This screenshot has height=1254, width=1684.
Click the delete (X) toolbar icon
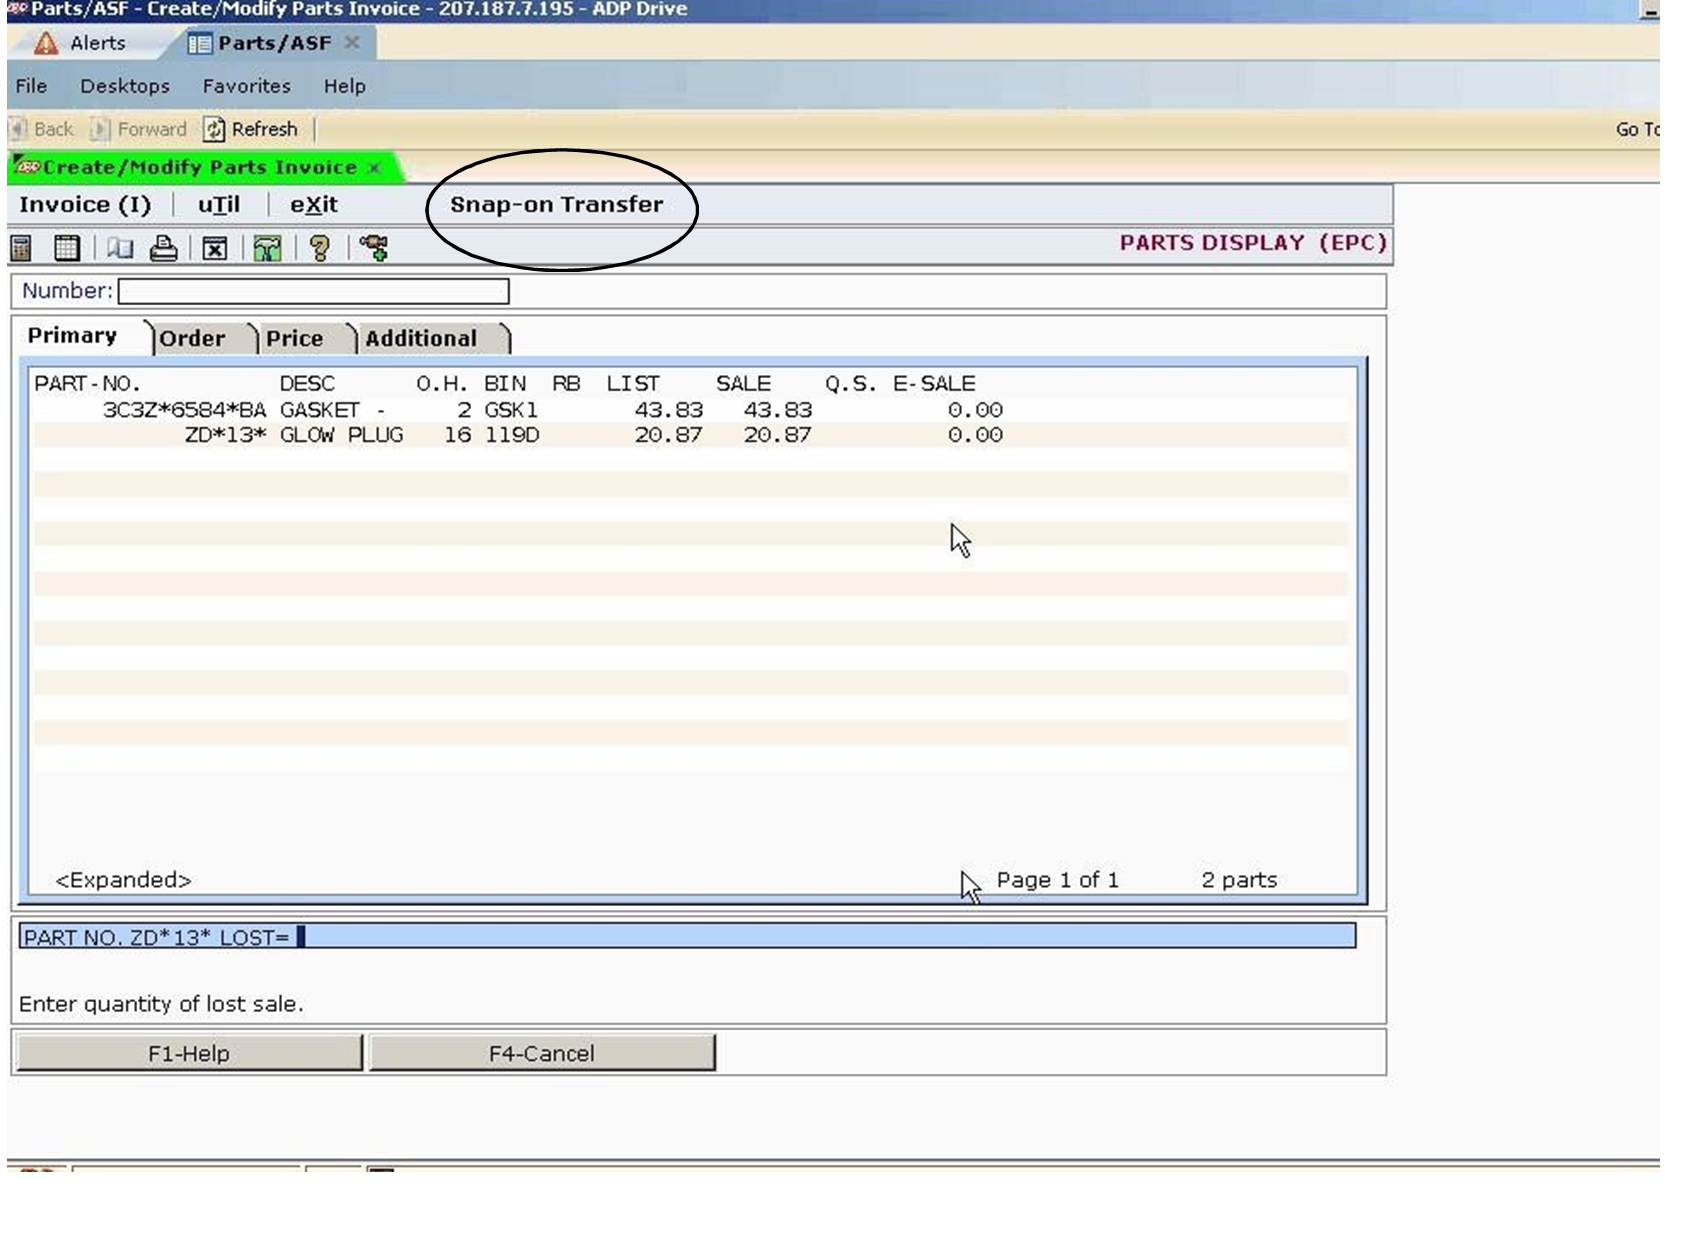[213, 248]
